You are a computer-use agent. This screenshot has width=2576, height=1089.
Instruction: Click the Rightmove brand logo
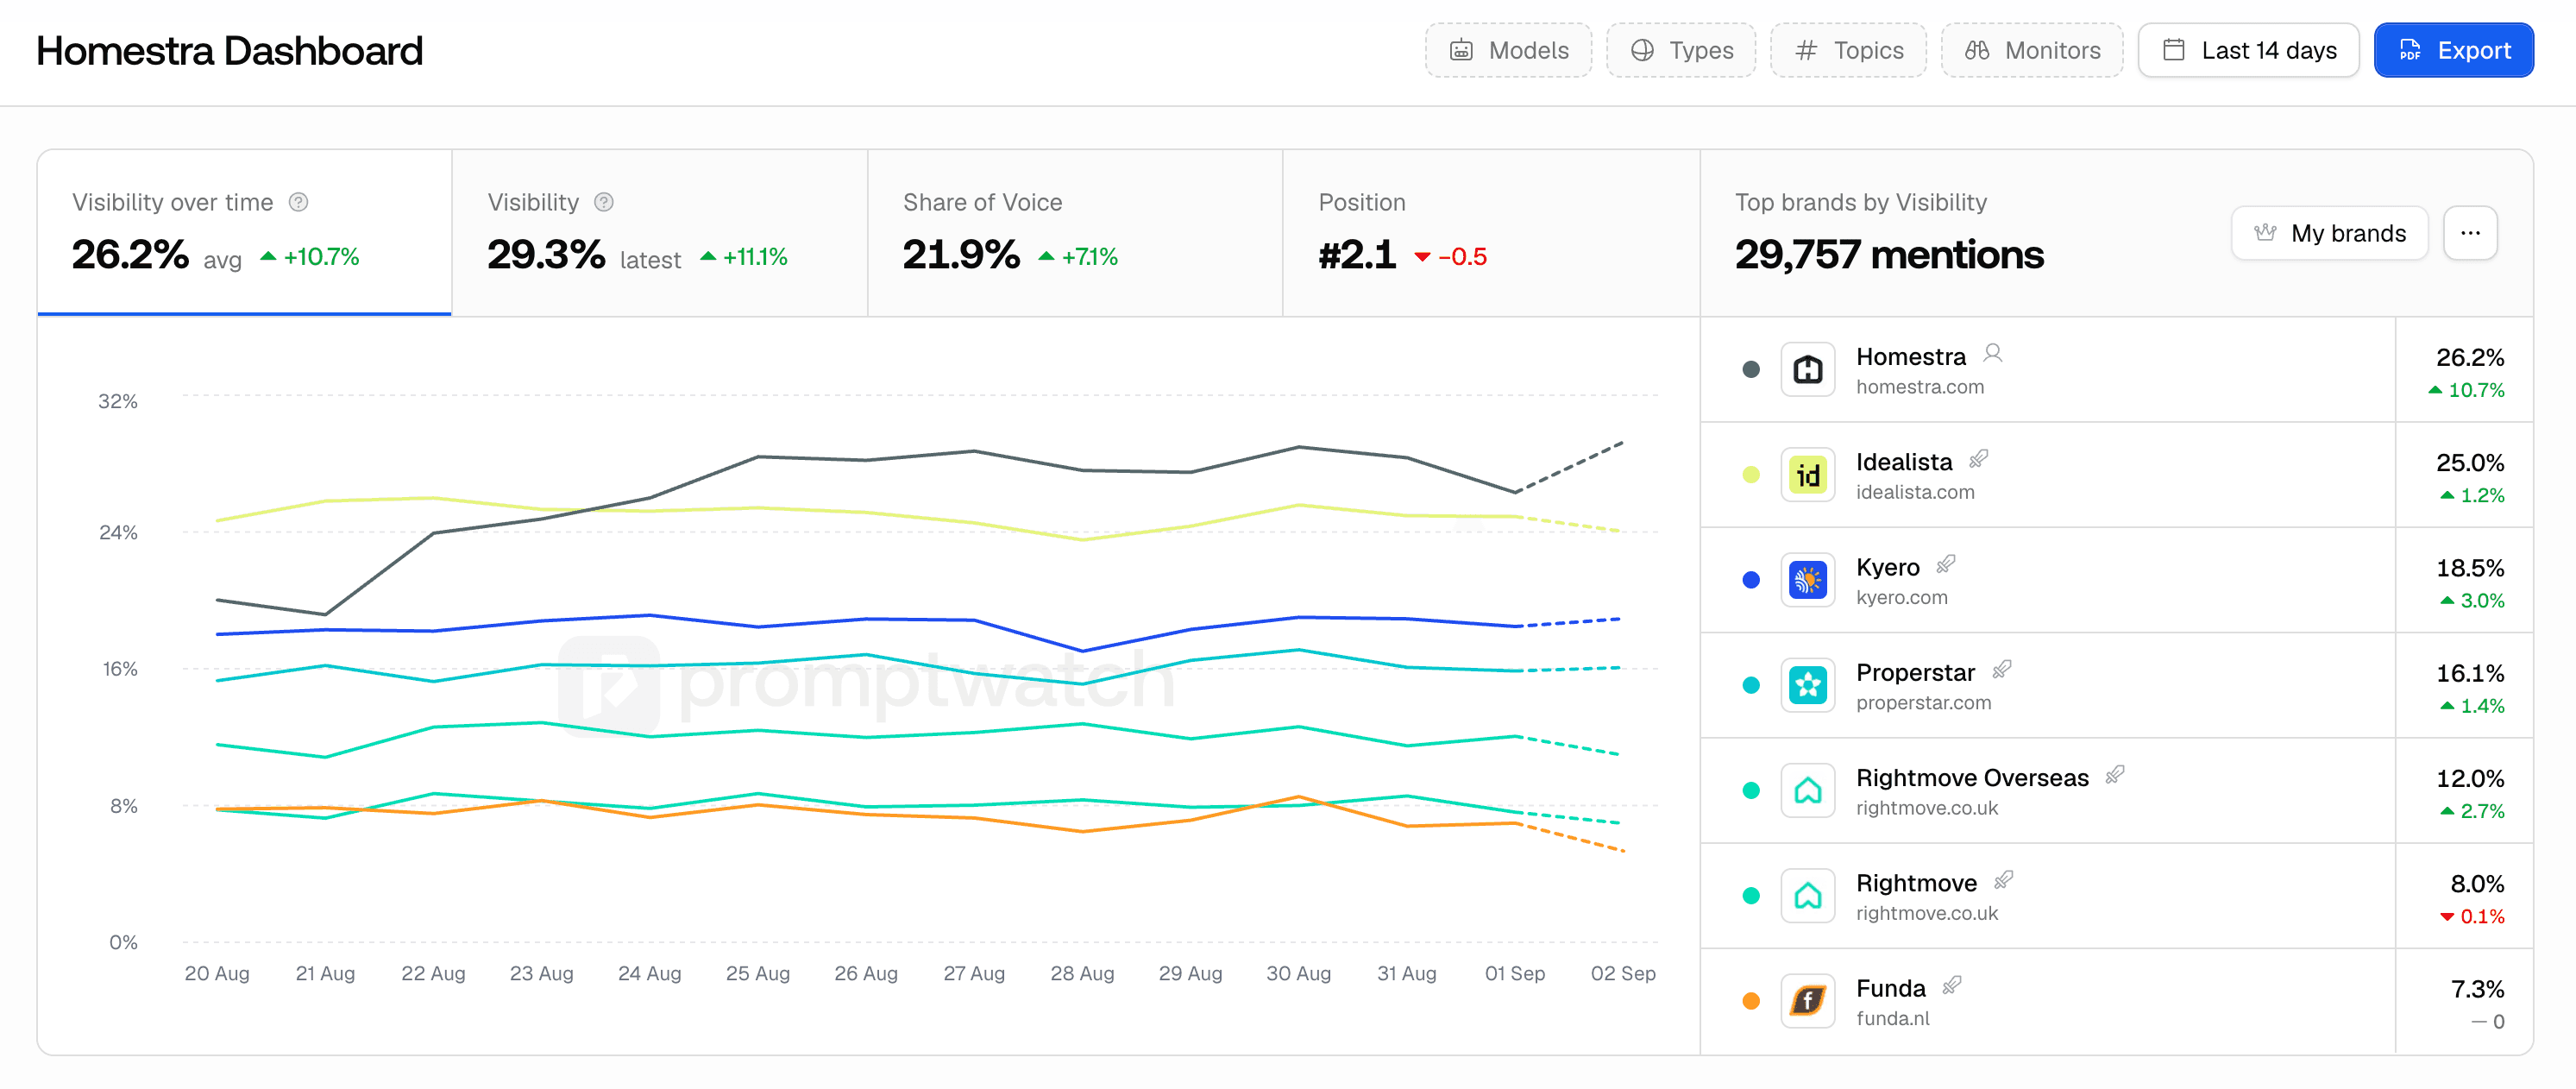tap(1807, 896)
